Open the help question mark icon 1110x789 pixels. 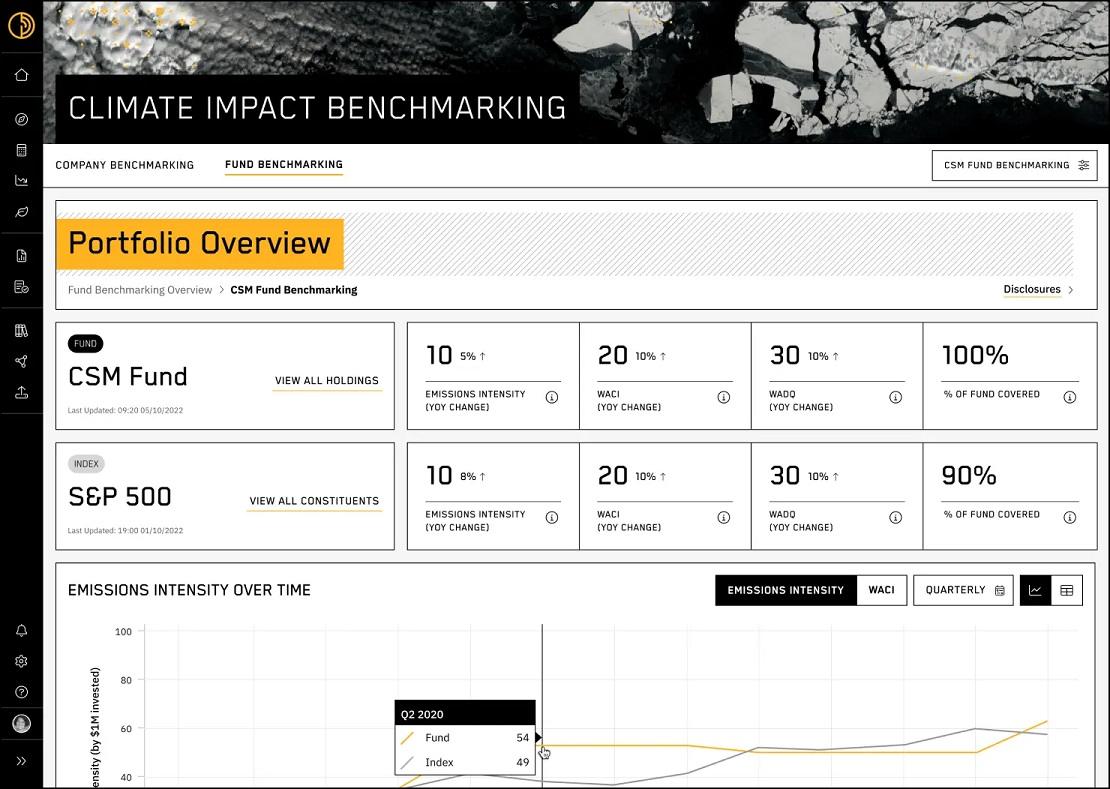(21, 692)
